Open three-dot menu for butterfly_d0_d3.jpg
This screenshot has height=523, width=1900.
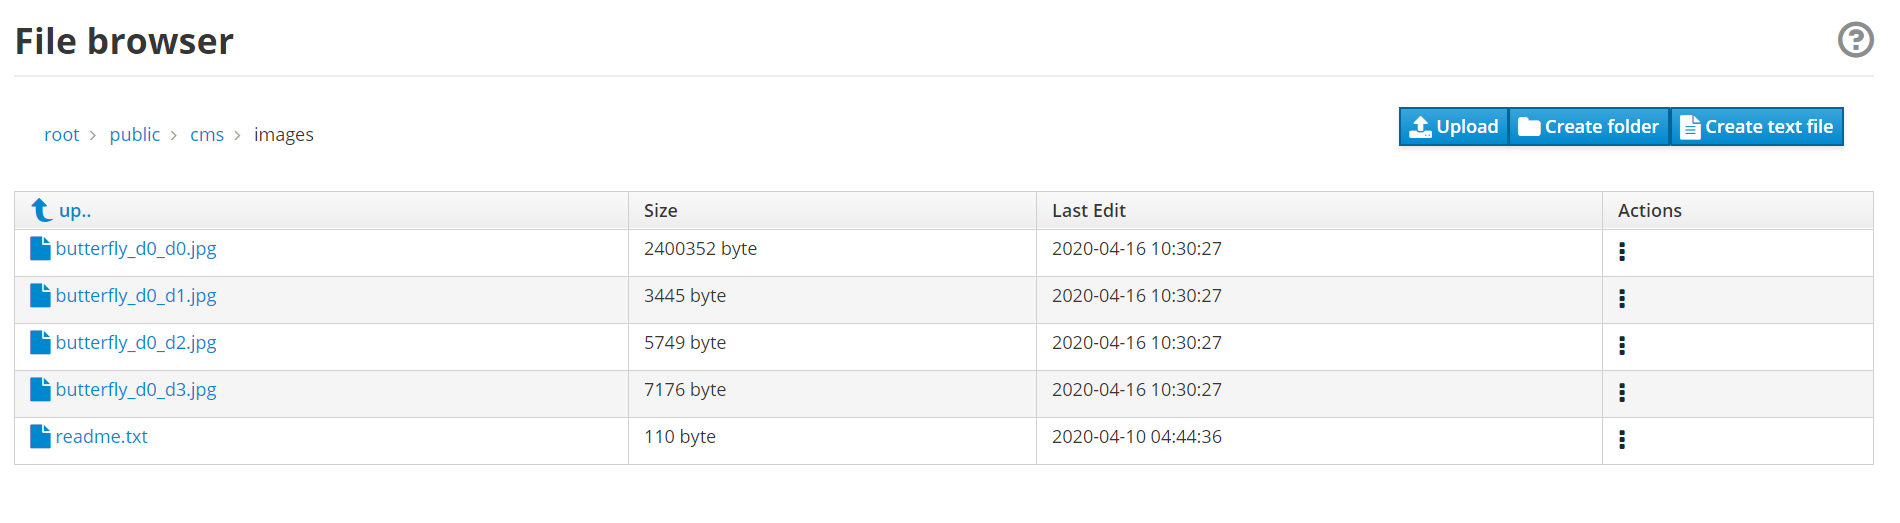pyautogui.click(x=1622, y=392)
